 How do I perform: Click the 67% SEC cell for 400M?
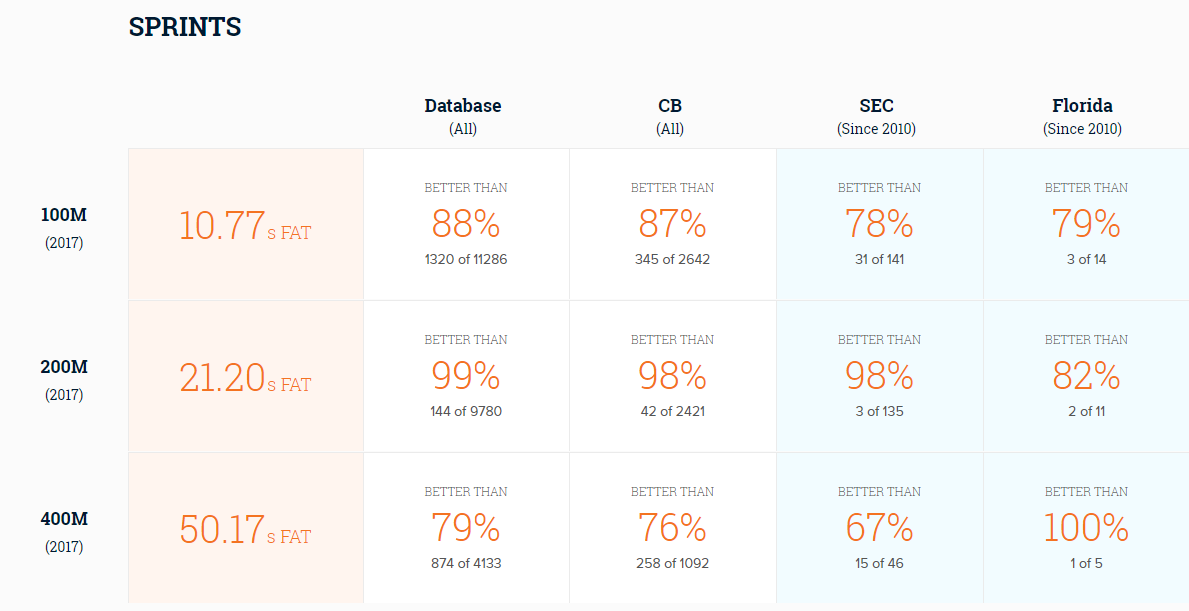(880, 528)
